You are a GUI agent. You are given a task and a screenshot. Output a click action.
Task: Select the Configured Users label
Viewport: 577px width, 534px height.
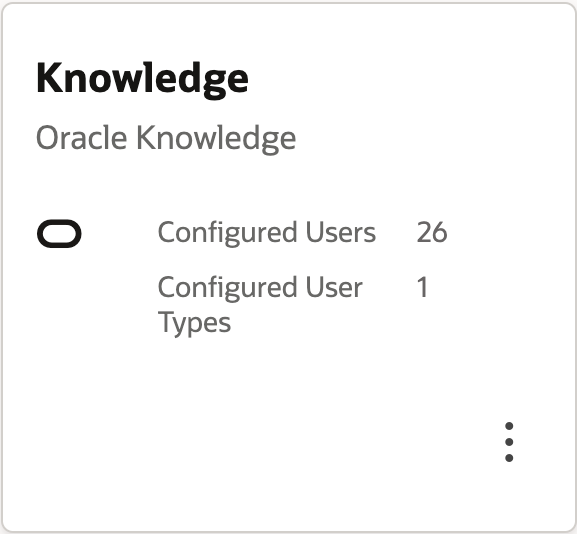point(267,233)
